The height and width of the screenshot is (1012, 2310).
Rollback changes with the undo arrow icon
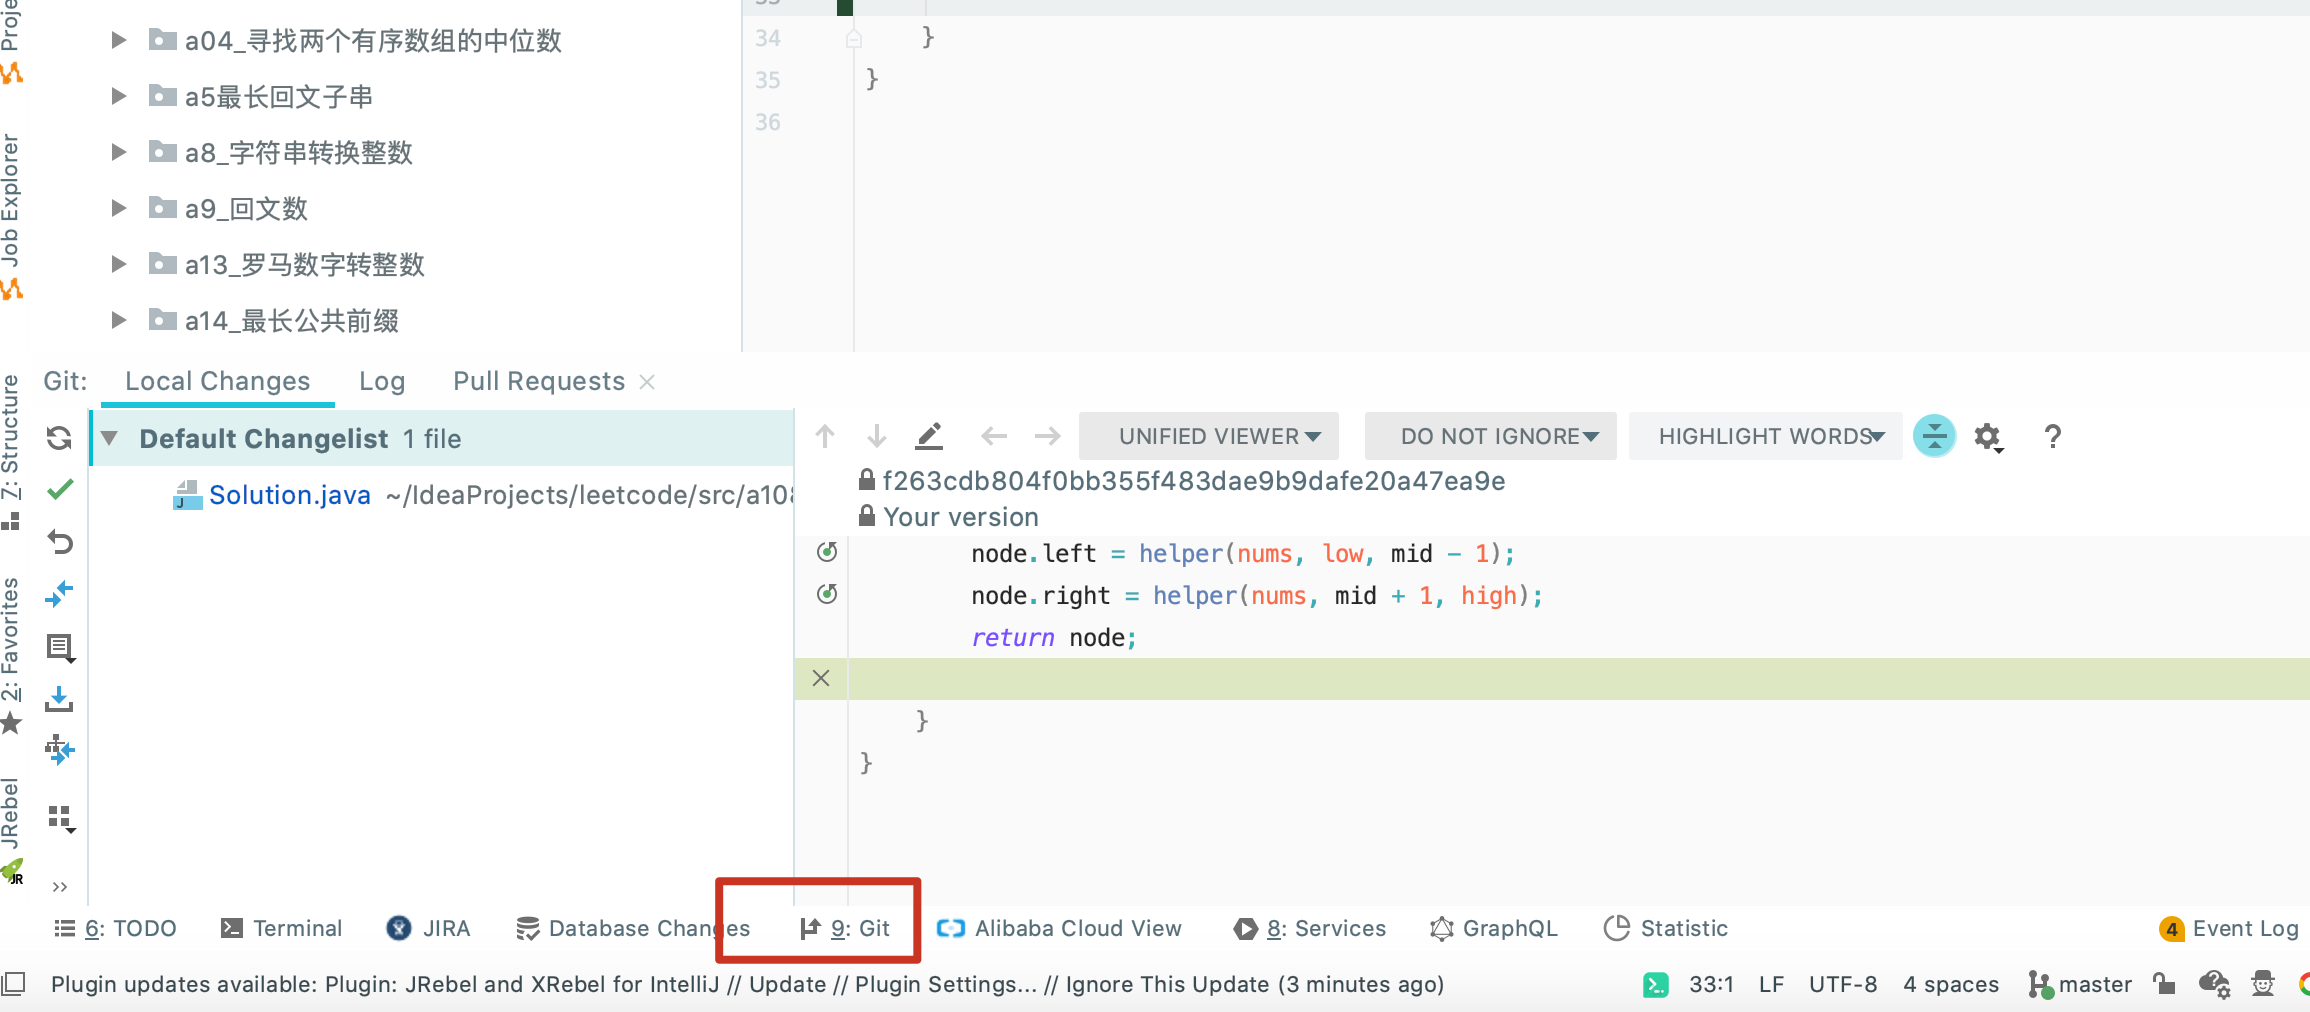(59, 542)
